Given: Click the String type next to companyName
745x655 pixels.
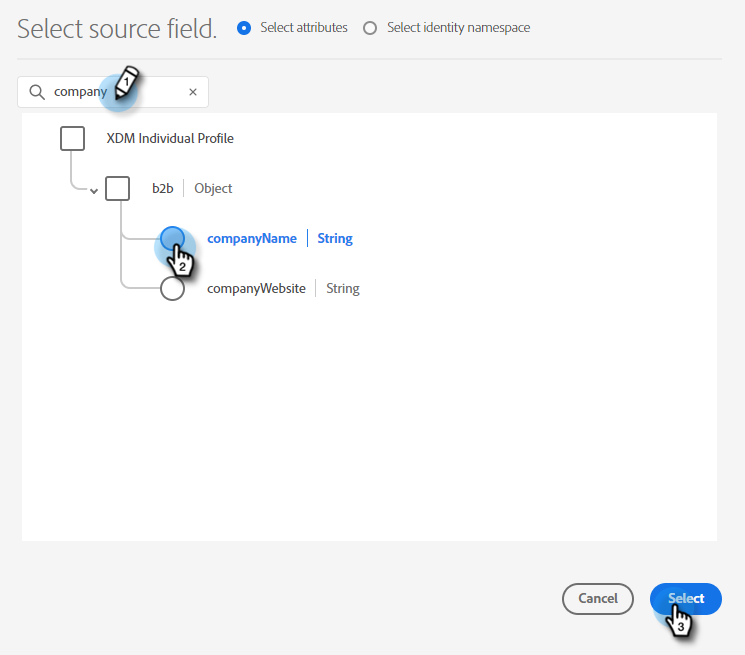Looking at the screenshot, I should [x=335, y=238].
